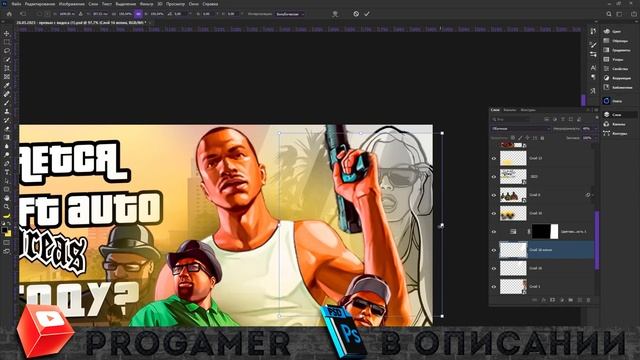This screenshot has width=640, height=360.
Task: Toggle lock all icon in Layers panel
Action: tap(542, 138)
